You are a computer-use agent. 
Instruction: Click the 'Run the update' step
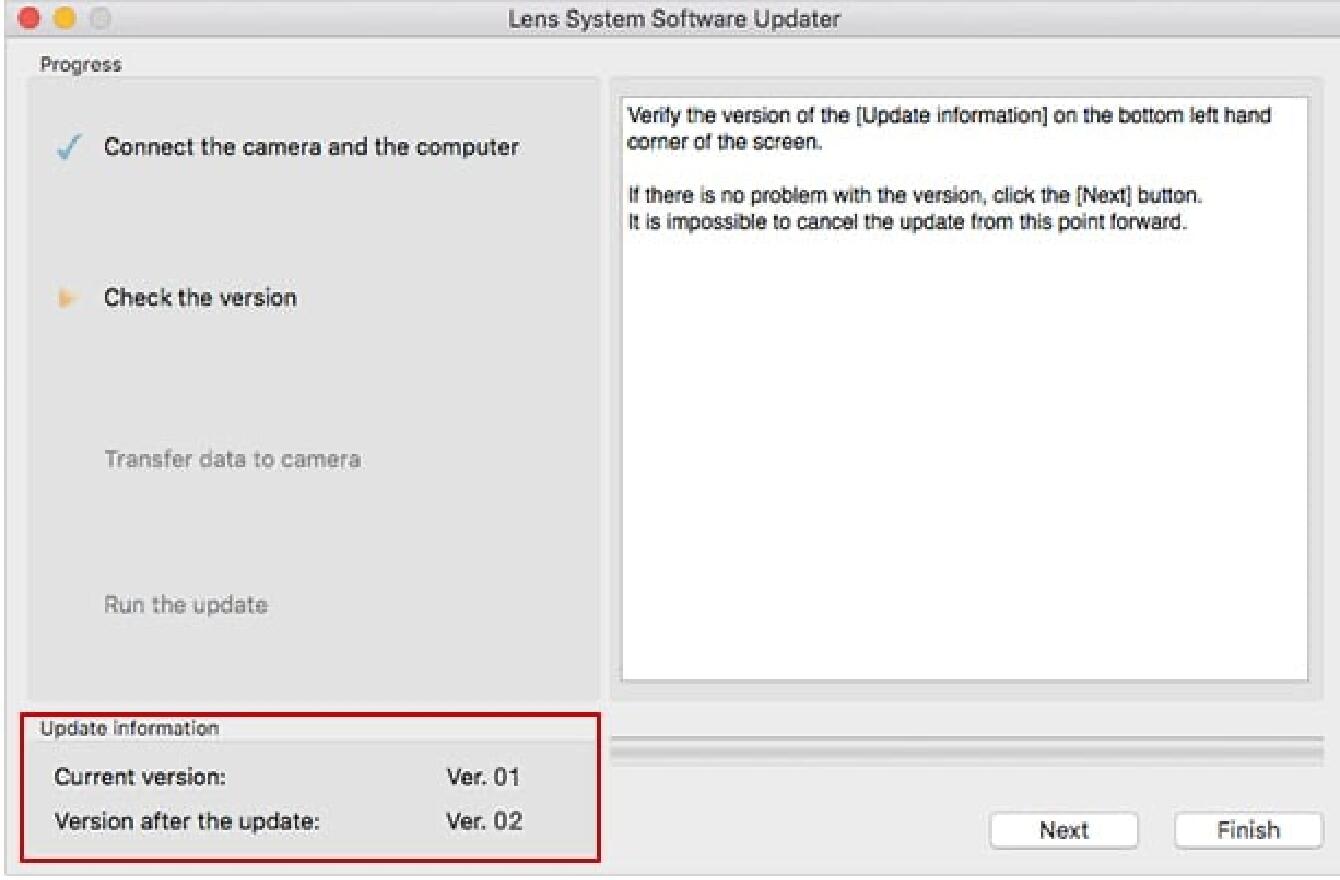[x=186, y=605]
